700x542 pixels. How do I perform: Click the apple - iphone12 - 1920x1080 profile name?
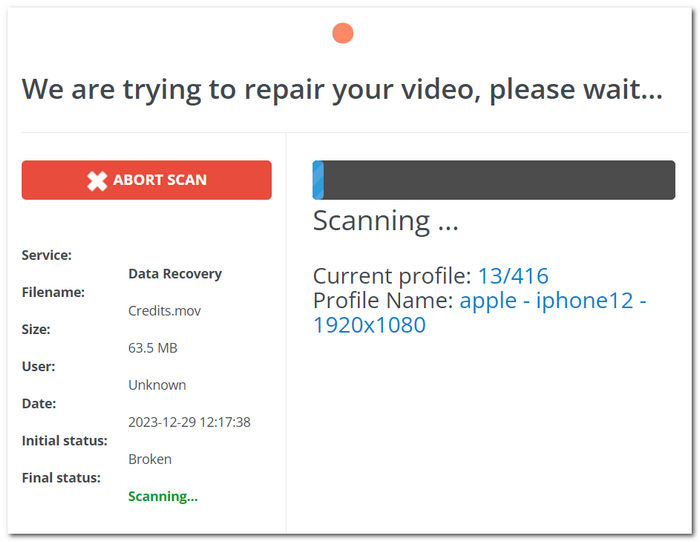479,313
